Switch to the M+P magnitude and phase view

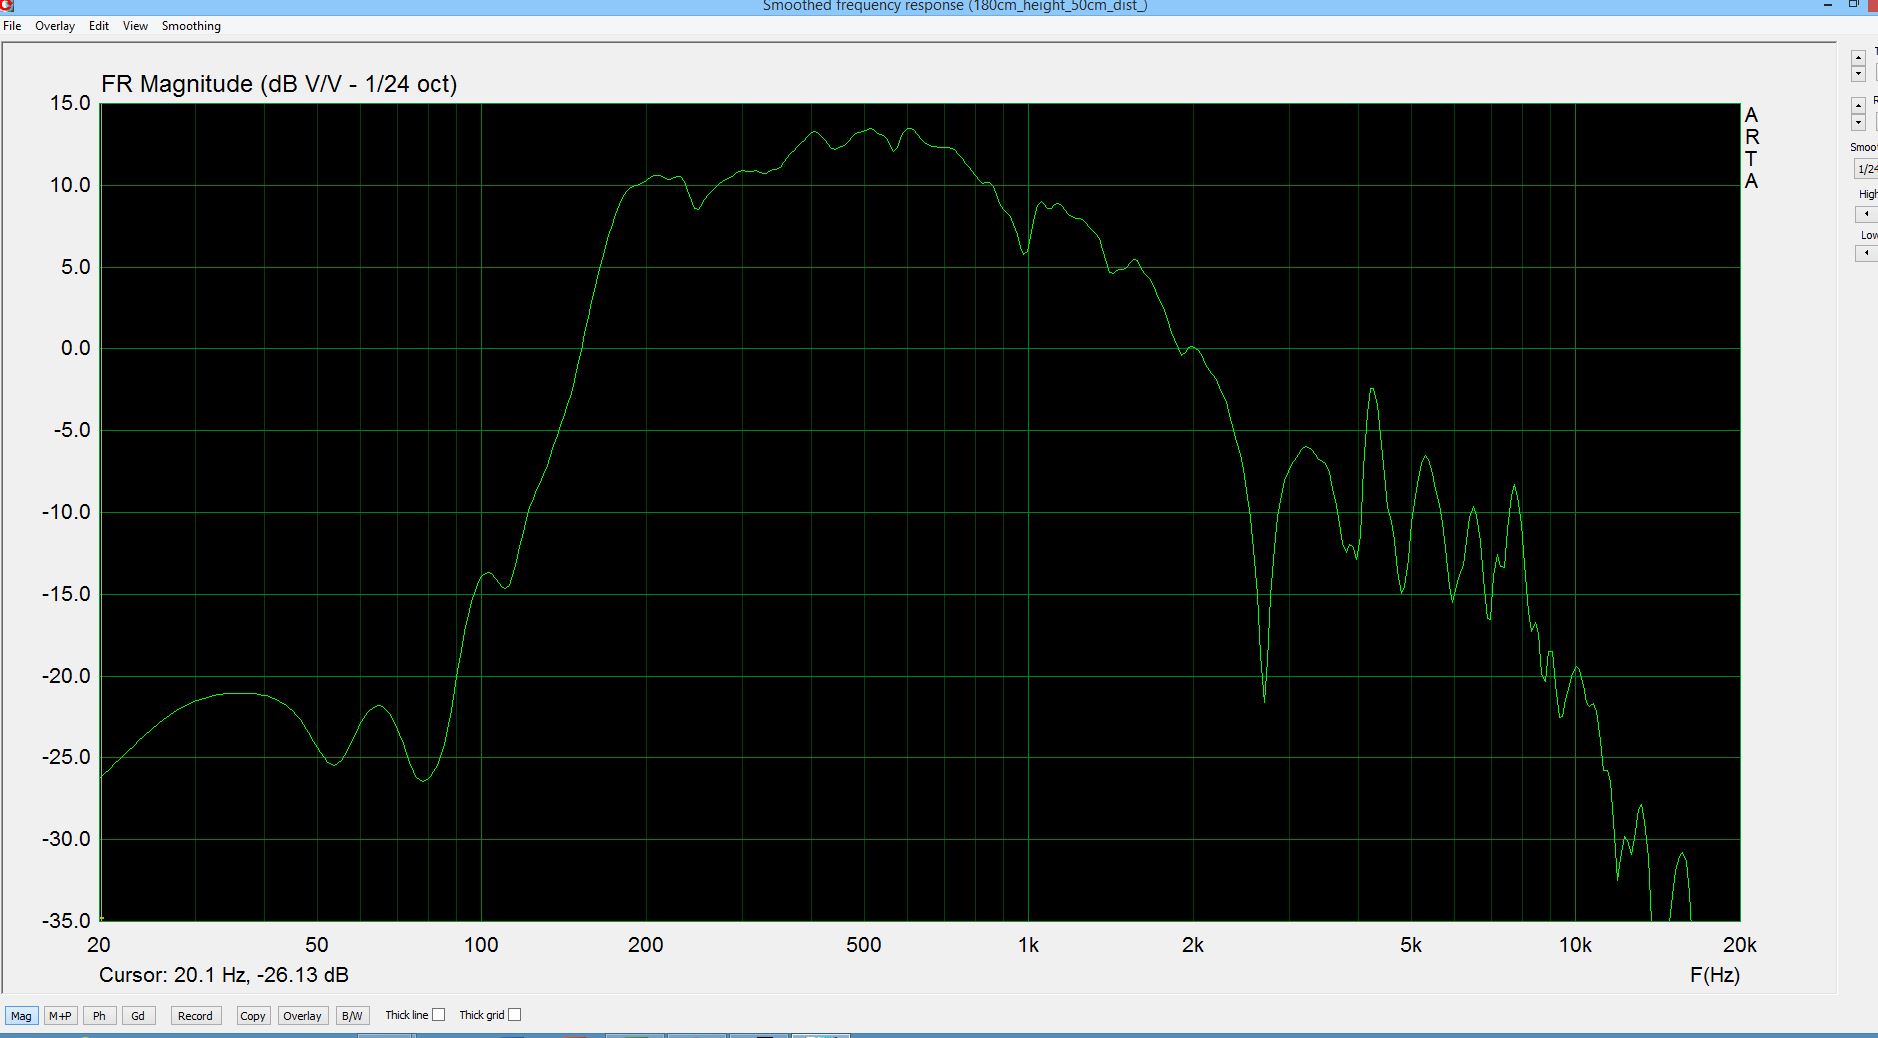60,1015
